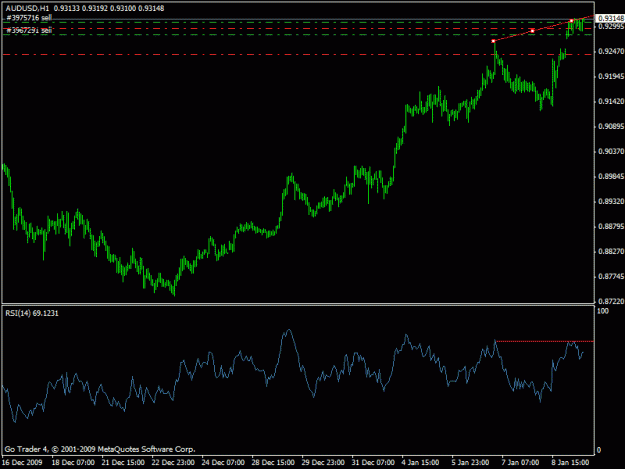Click the Go Trader 4 MetaQuotes copyright text
Screen dimensions: 625x469
(x=100, y=449)
